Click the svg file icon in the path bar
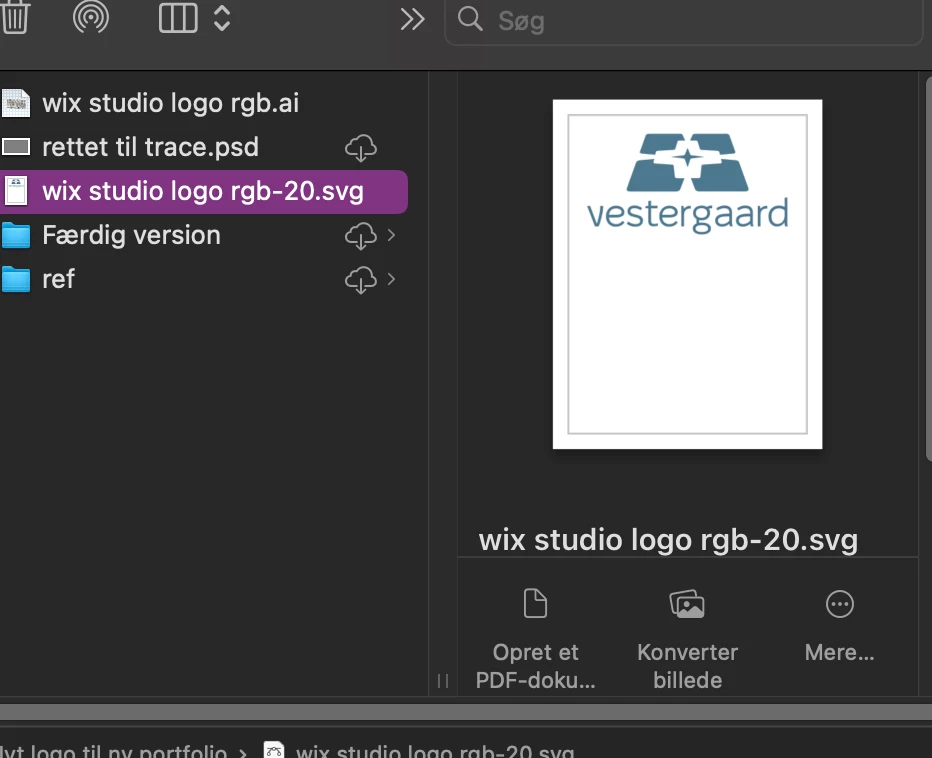The height and width of the screenshot is (758, 932). [x=274, y=750]
